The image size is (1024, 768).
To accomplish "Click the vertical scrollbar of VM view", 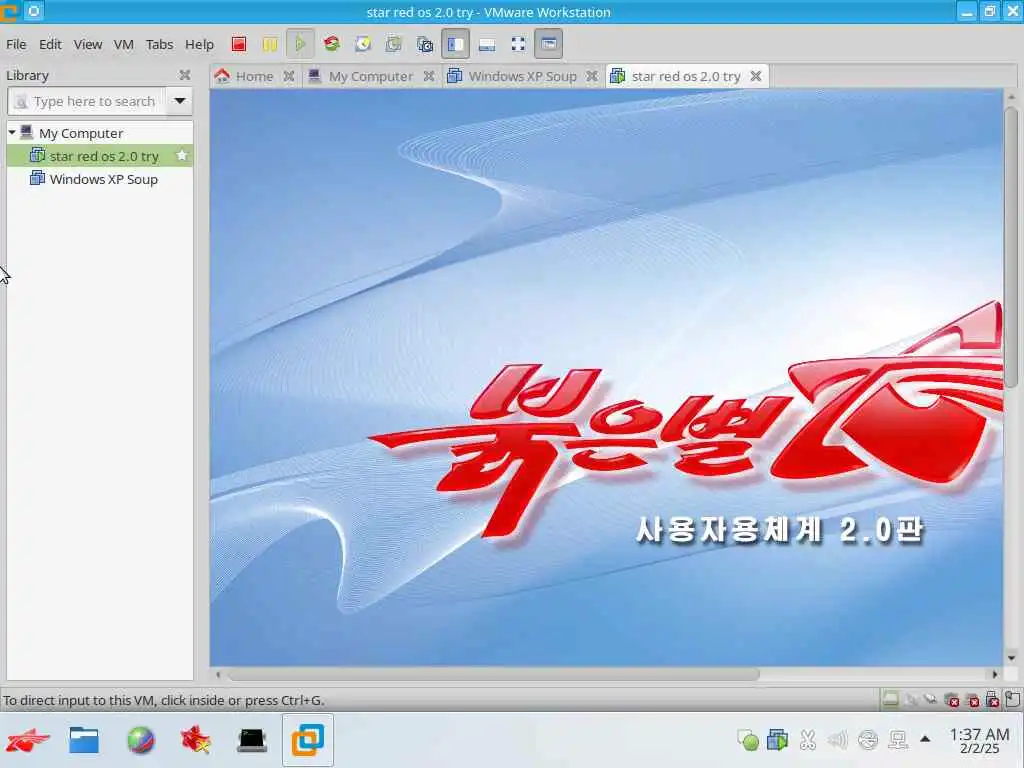I will tap(1011, 247).
